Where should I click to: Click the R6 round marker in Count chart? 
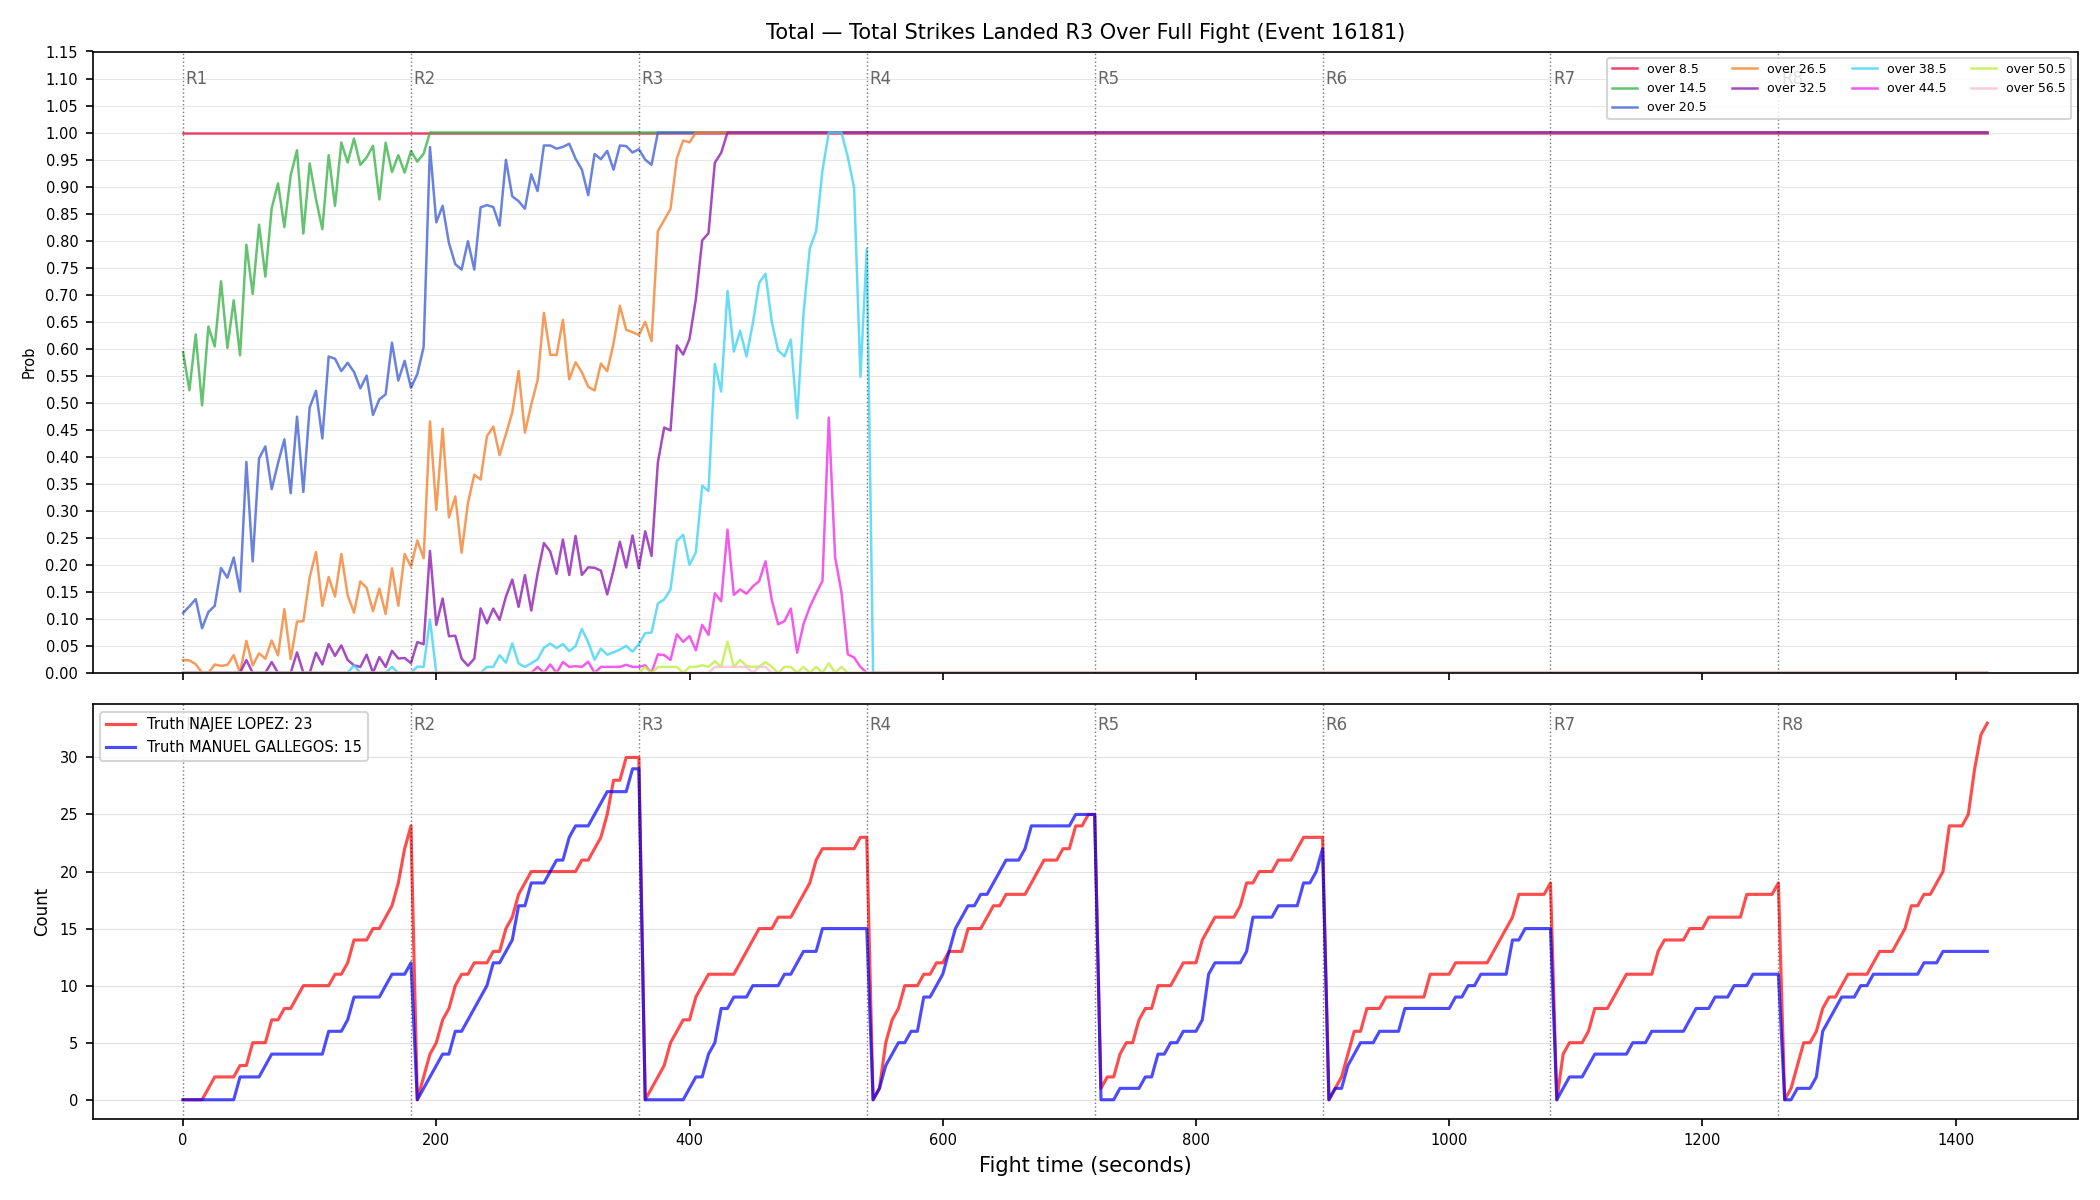click(x=1336, y=724)
